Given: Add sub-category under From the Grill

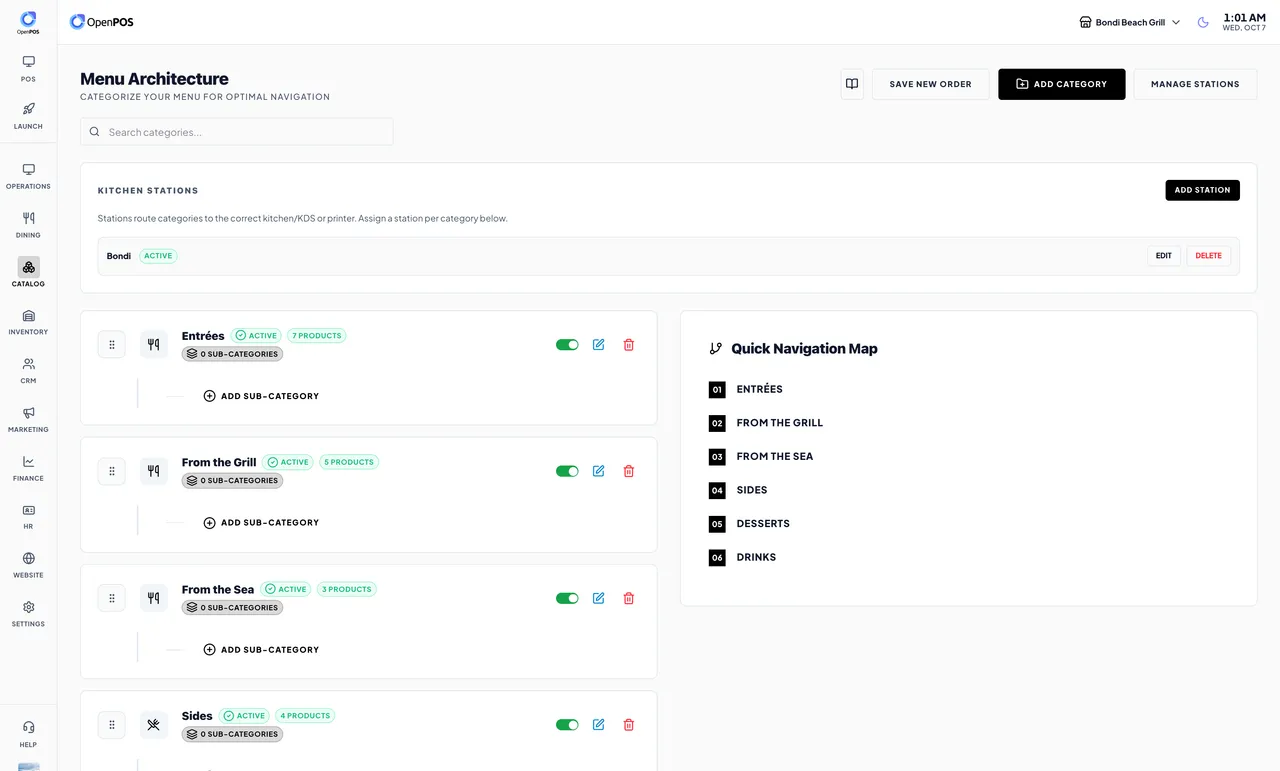Looking at the screenshot, I should [261, 523].
